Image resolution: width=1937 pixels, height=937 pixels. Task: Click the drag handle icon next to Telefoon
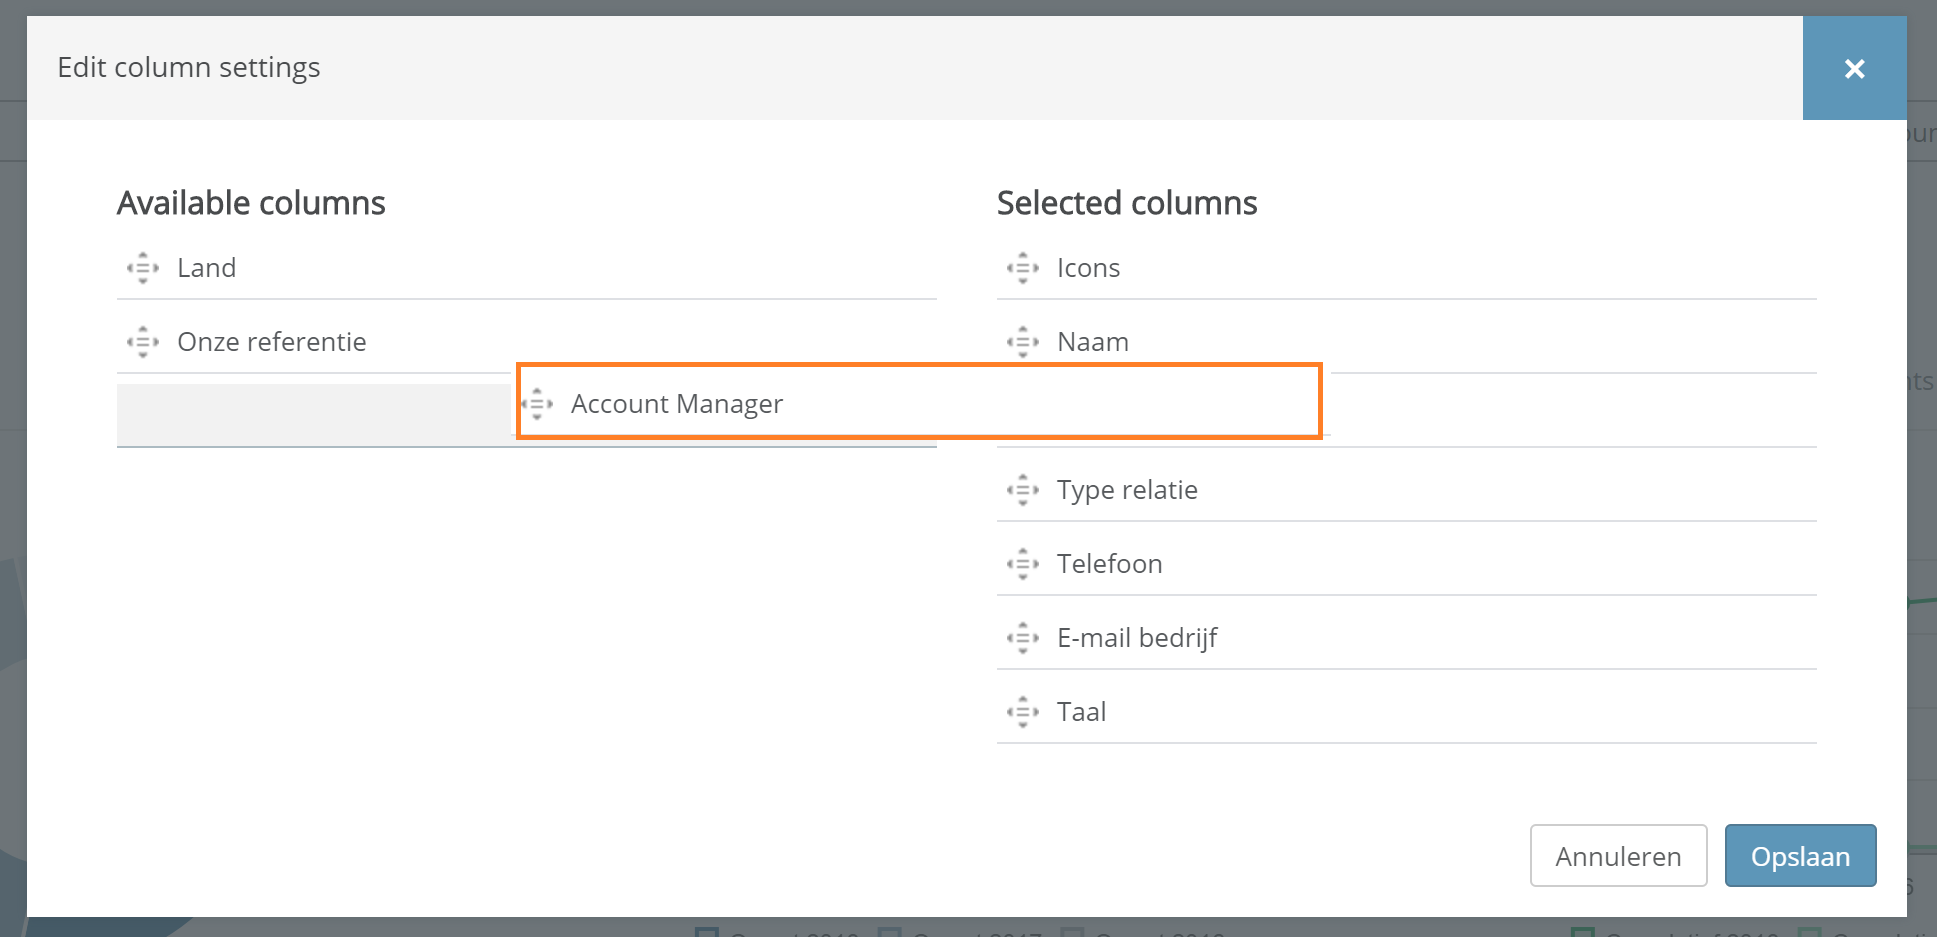pyautogui.click(x=1023, y=564)
